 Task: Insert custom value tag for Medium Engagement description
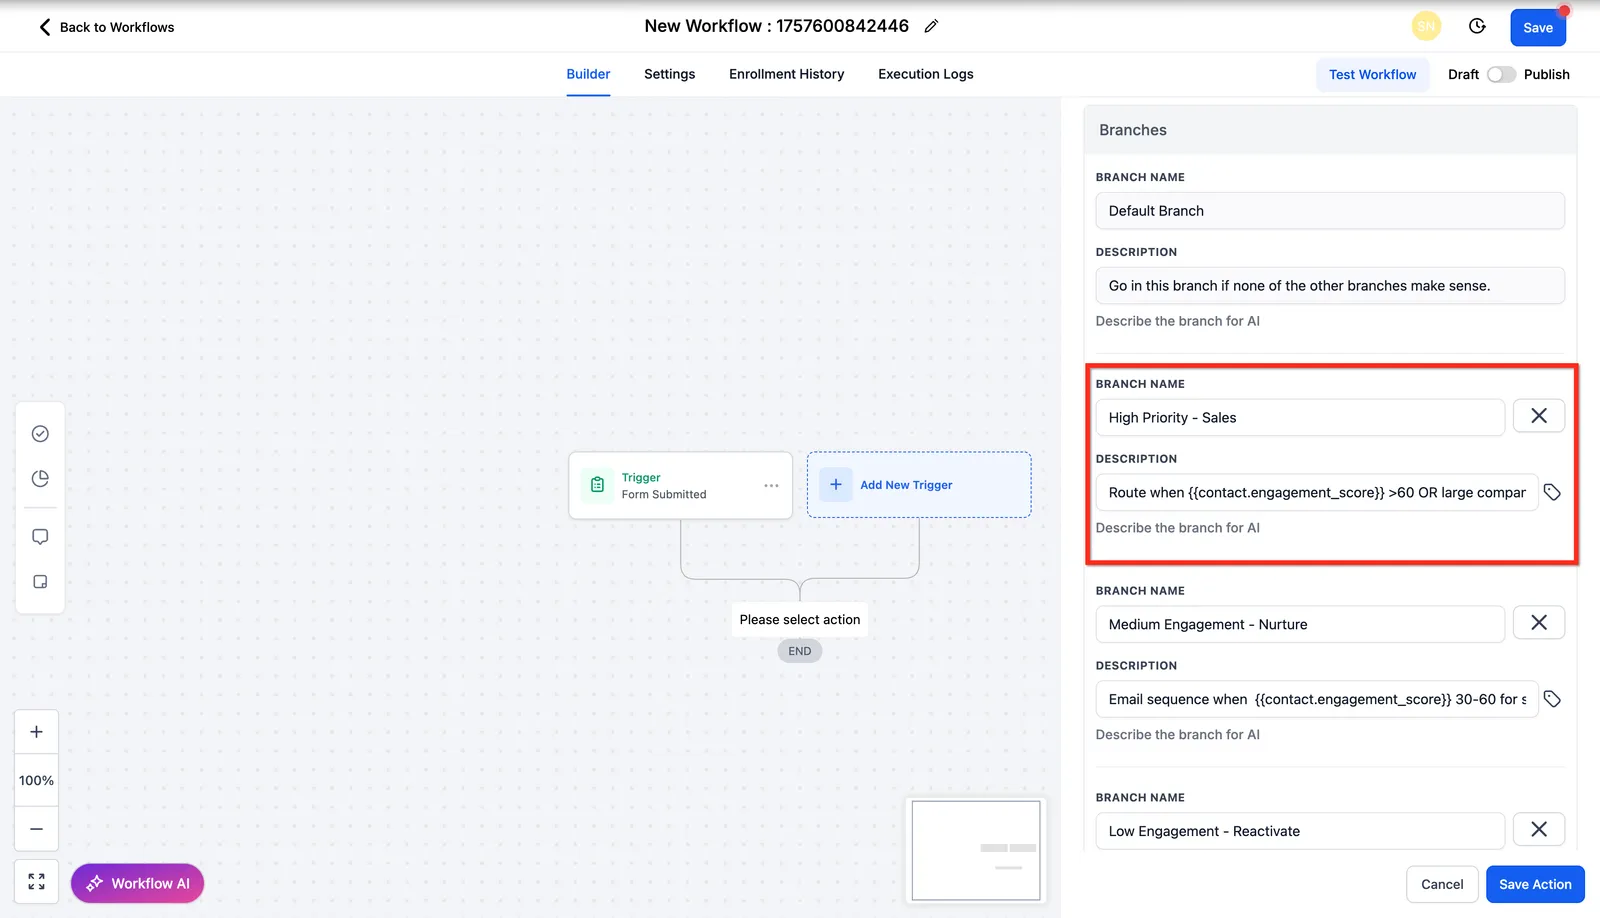[1552, 699]
